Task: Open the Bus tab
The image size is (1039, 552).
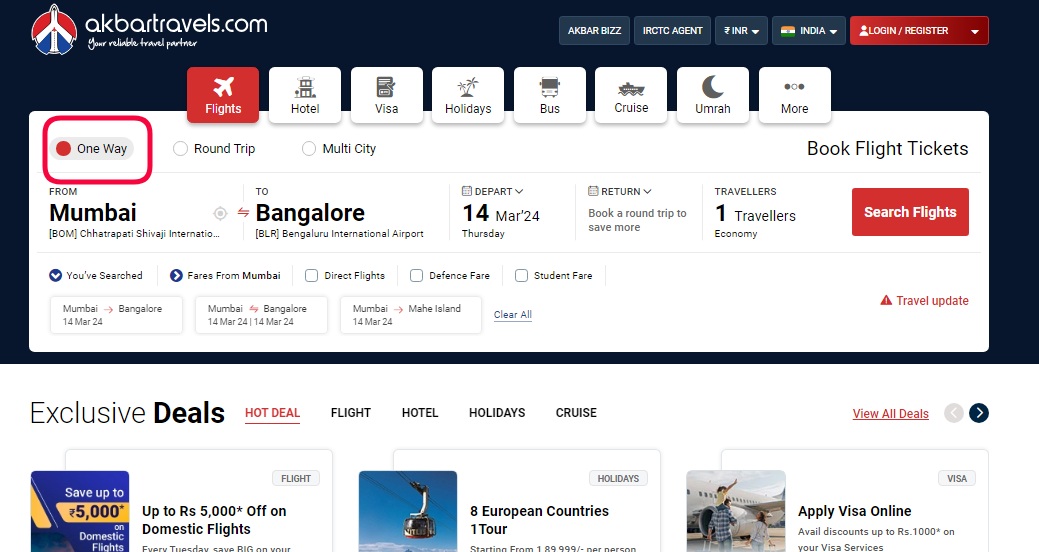Action: tap(549, 95)
